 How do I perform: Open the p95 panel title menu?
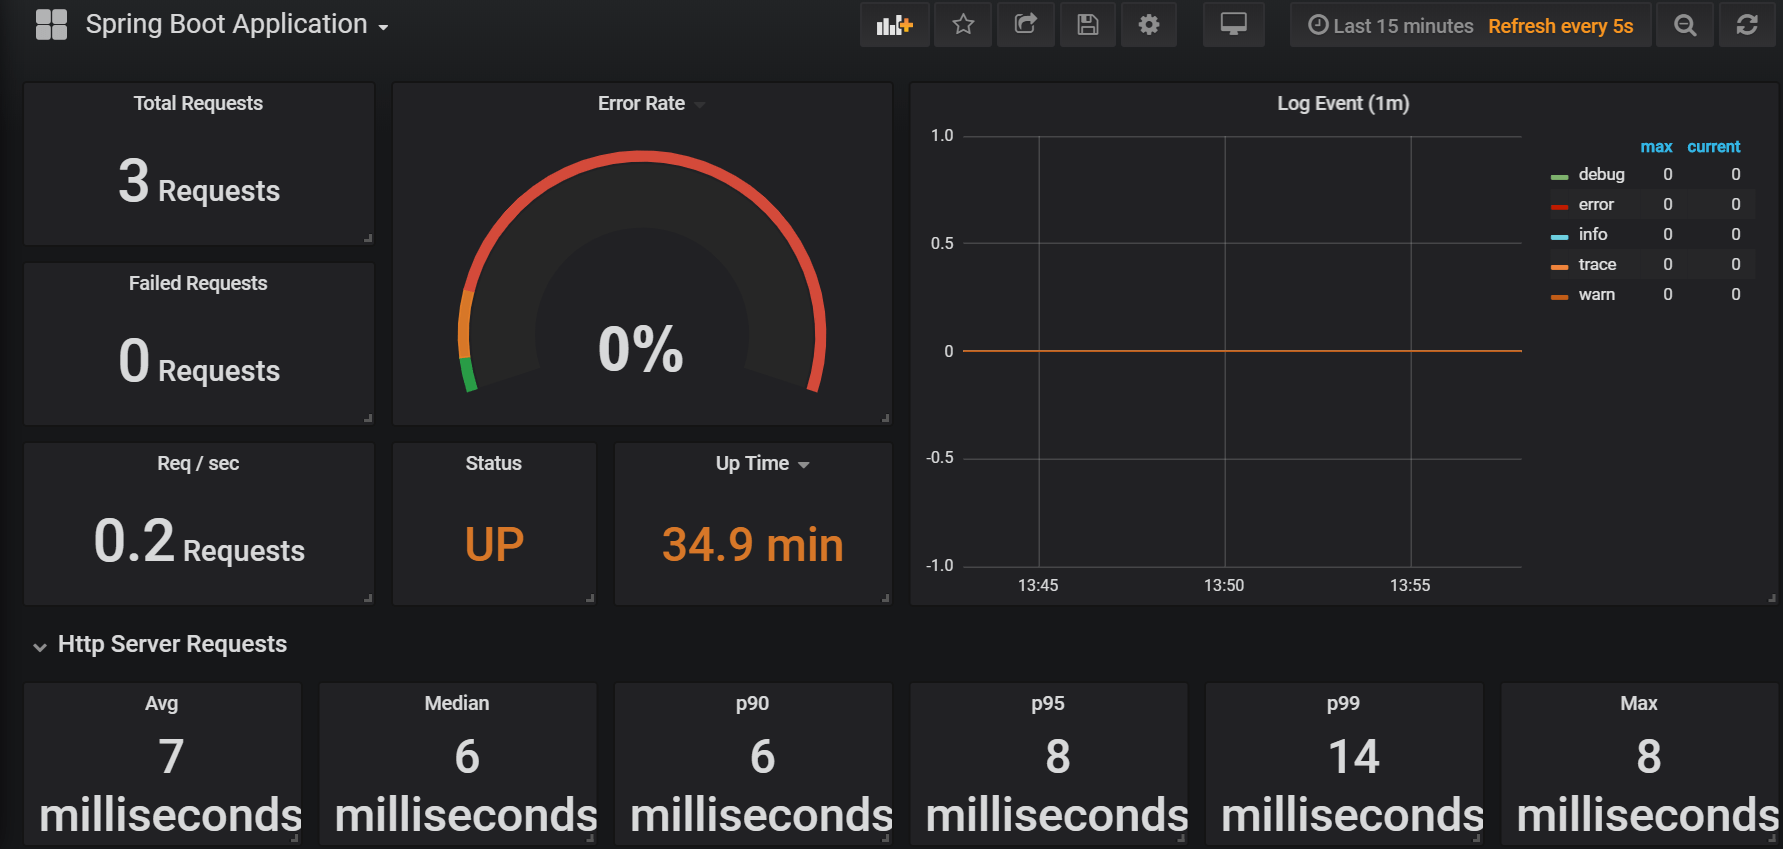[1048, 703]
